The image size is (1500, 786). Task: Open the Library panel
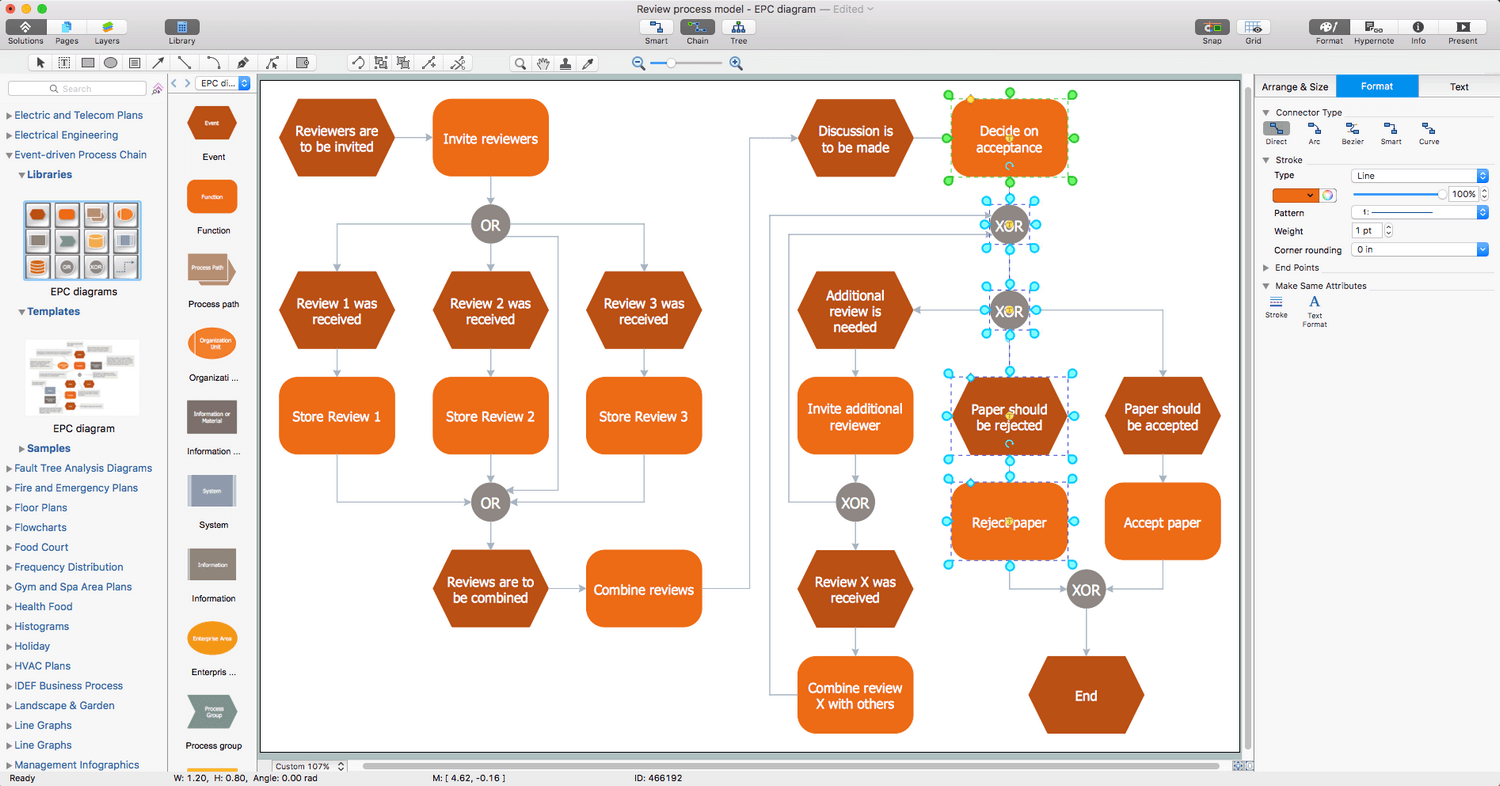tap(182, 32)
